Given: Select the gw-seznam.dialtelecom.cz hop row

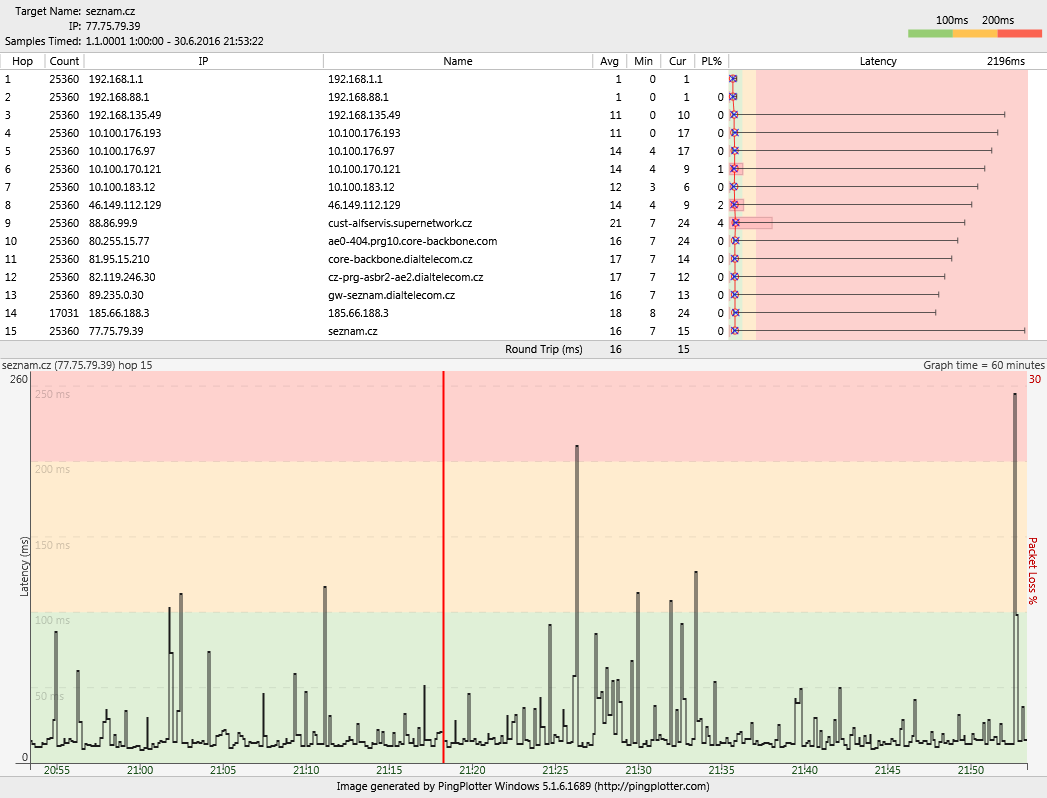Looking at the screenshot, I should [x=391, y=294].
